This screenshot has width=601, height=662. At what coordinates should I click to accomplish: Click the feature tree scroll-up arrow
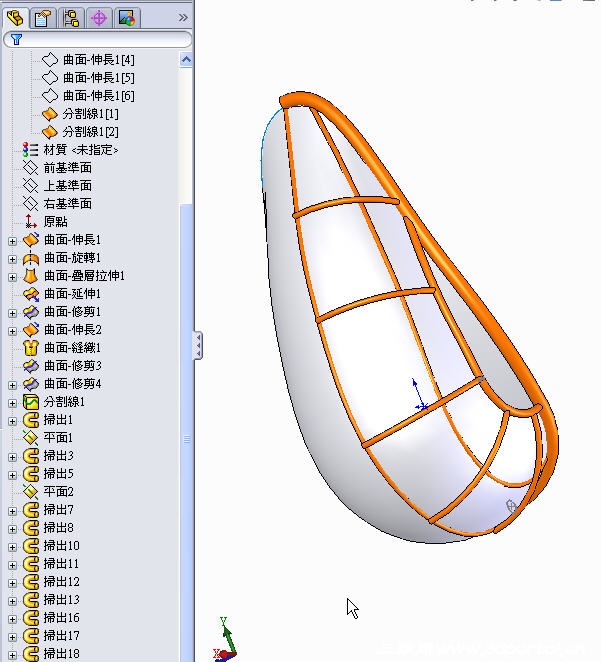click(x=186, y=60)
